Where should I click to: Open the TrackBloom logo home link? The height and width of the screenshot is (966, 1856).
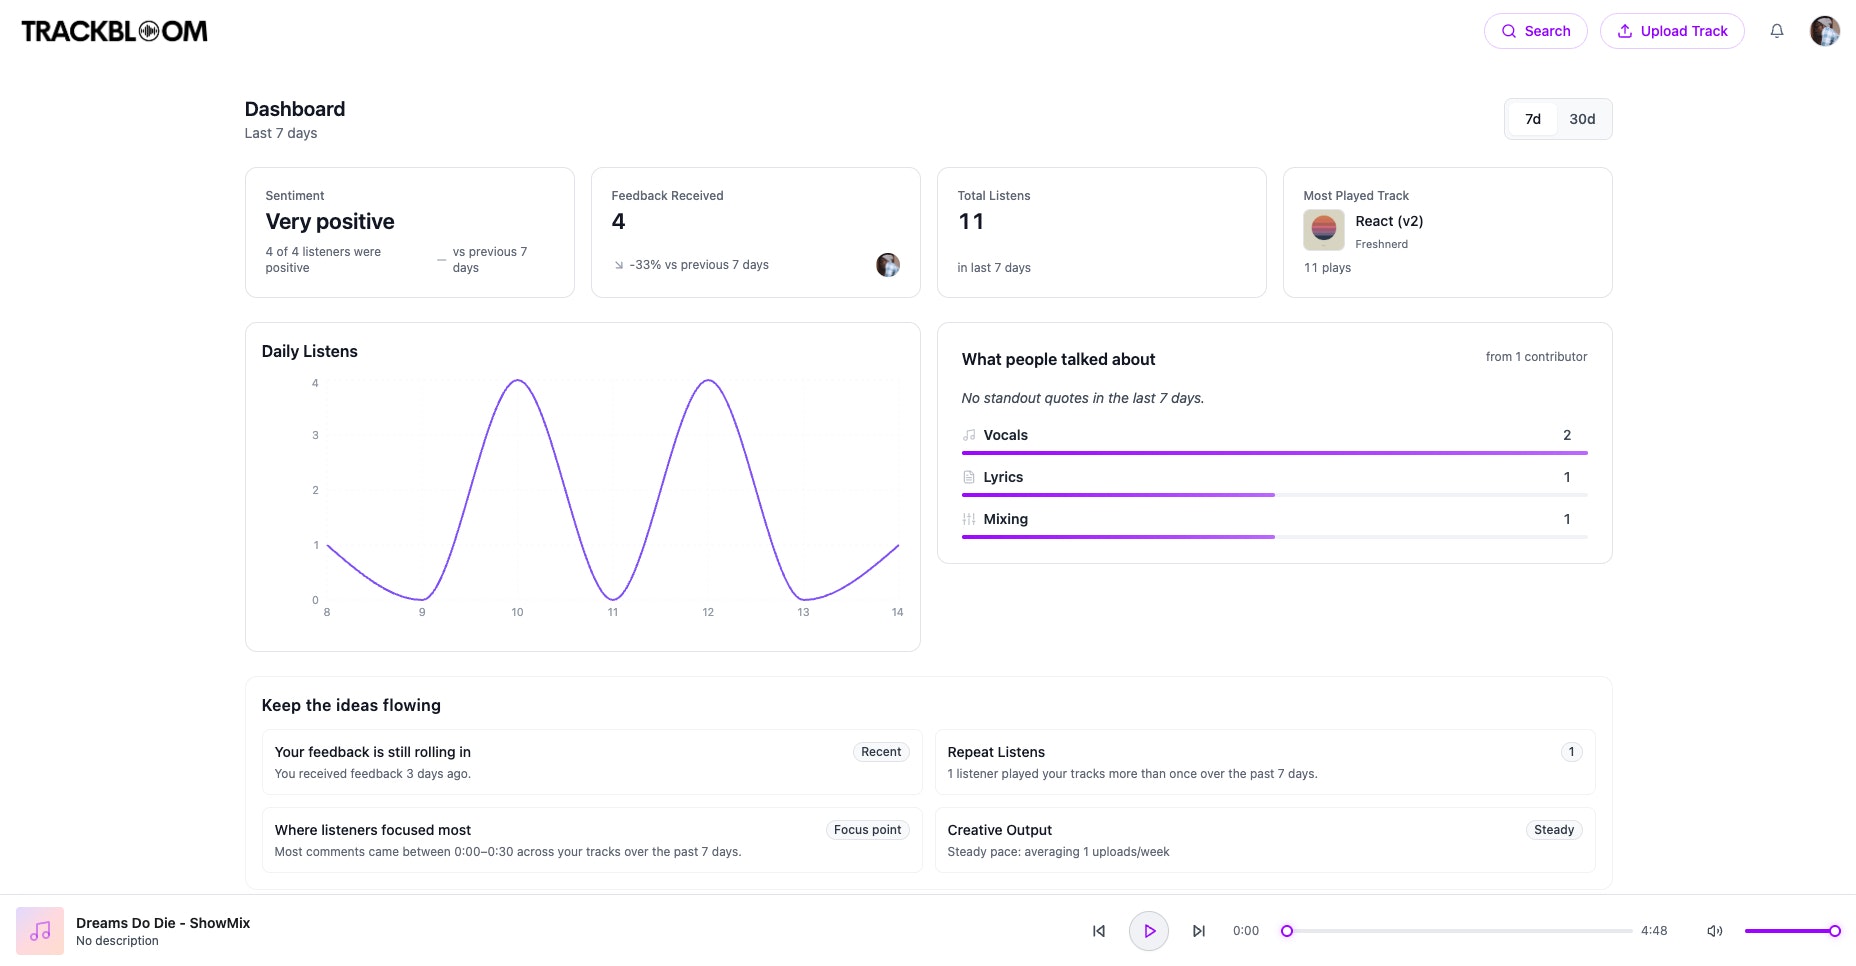[x=114, y=31]
